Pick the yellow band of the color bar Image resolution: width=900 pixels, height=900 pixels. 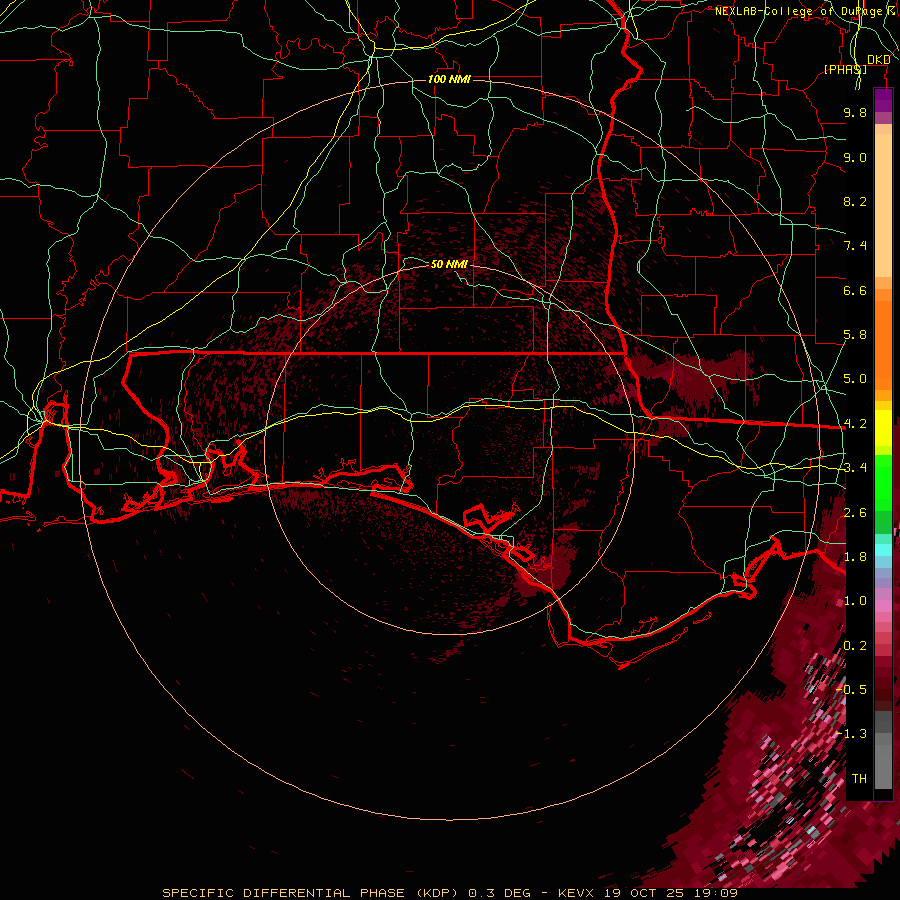(x=883, y=428)
